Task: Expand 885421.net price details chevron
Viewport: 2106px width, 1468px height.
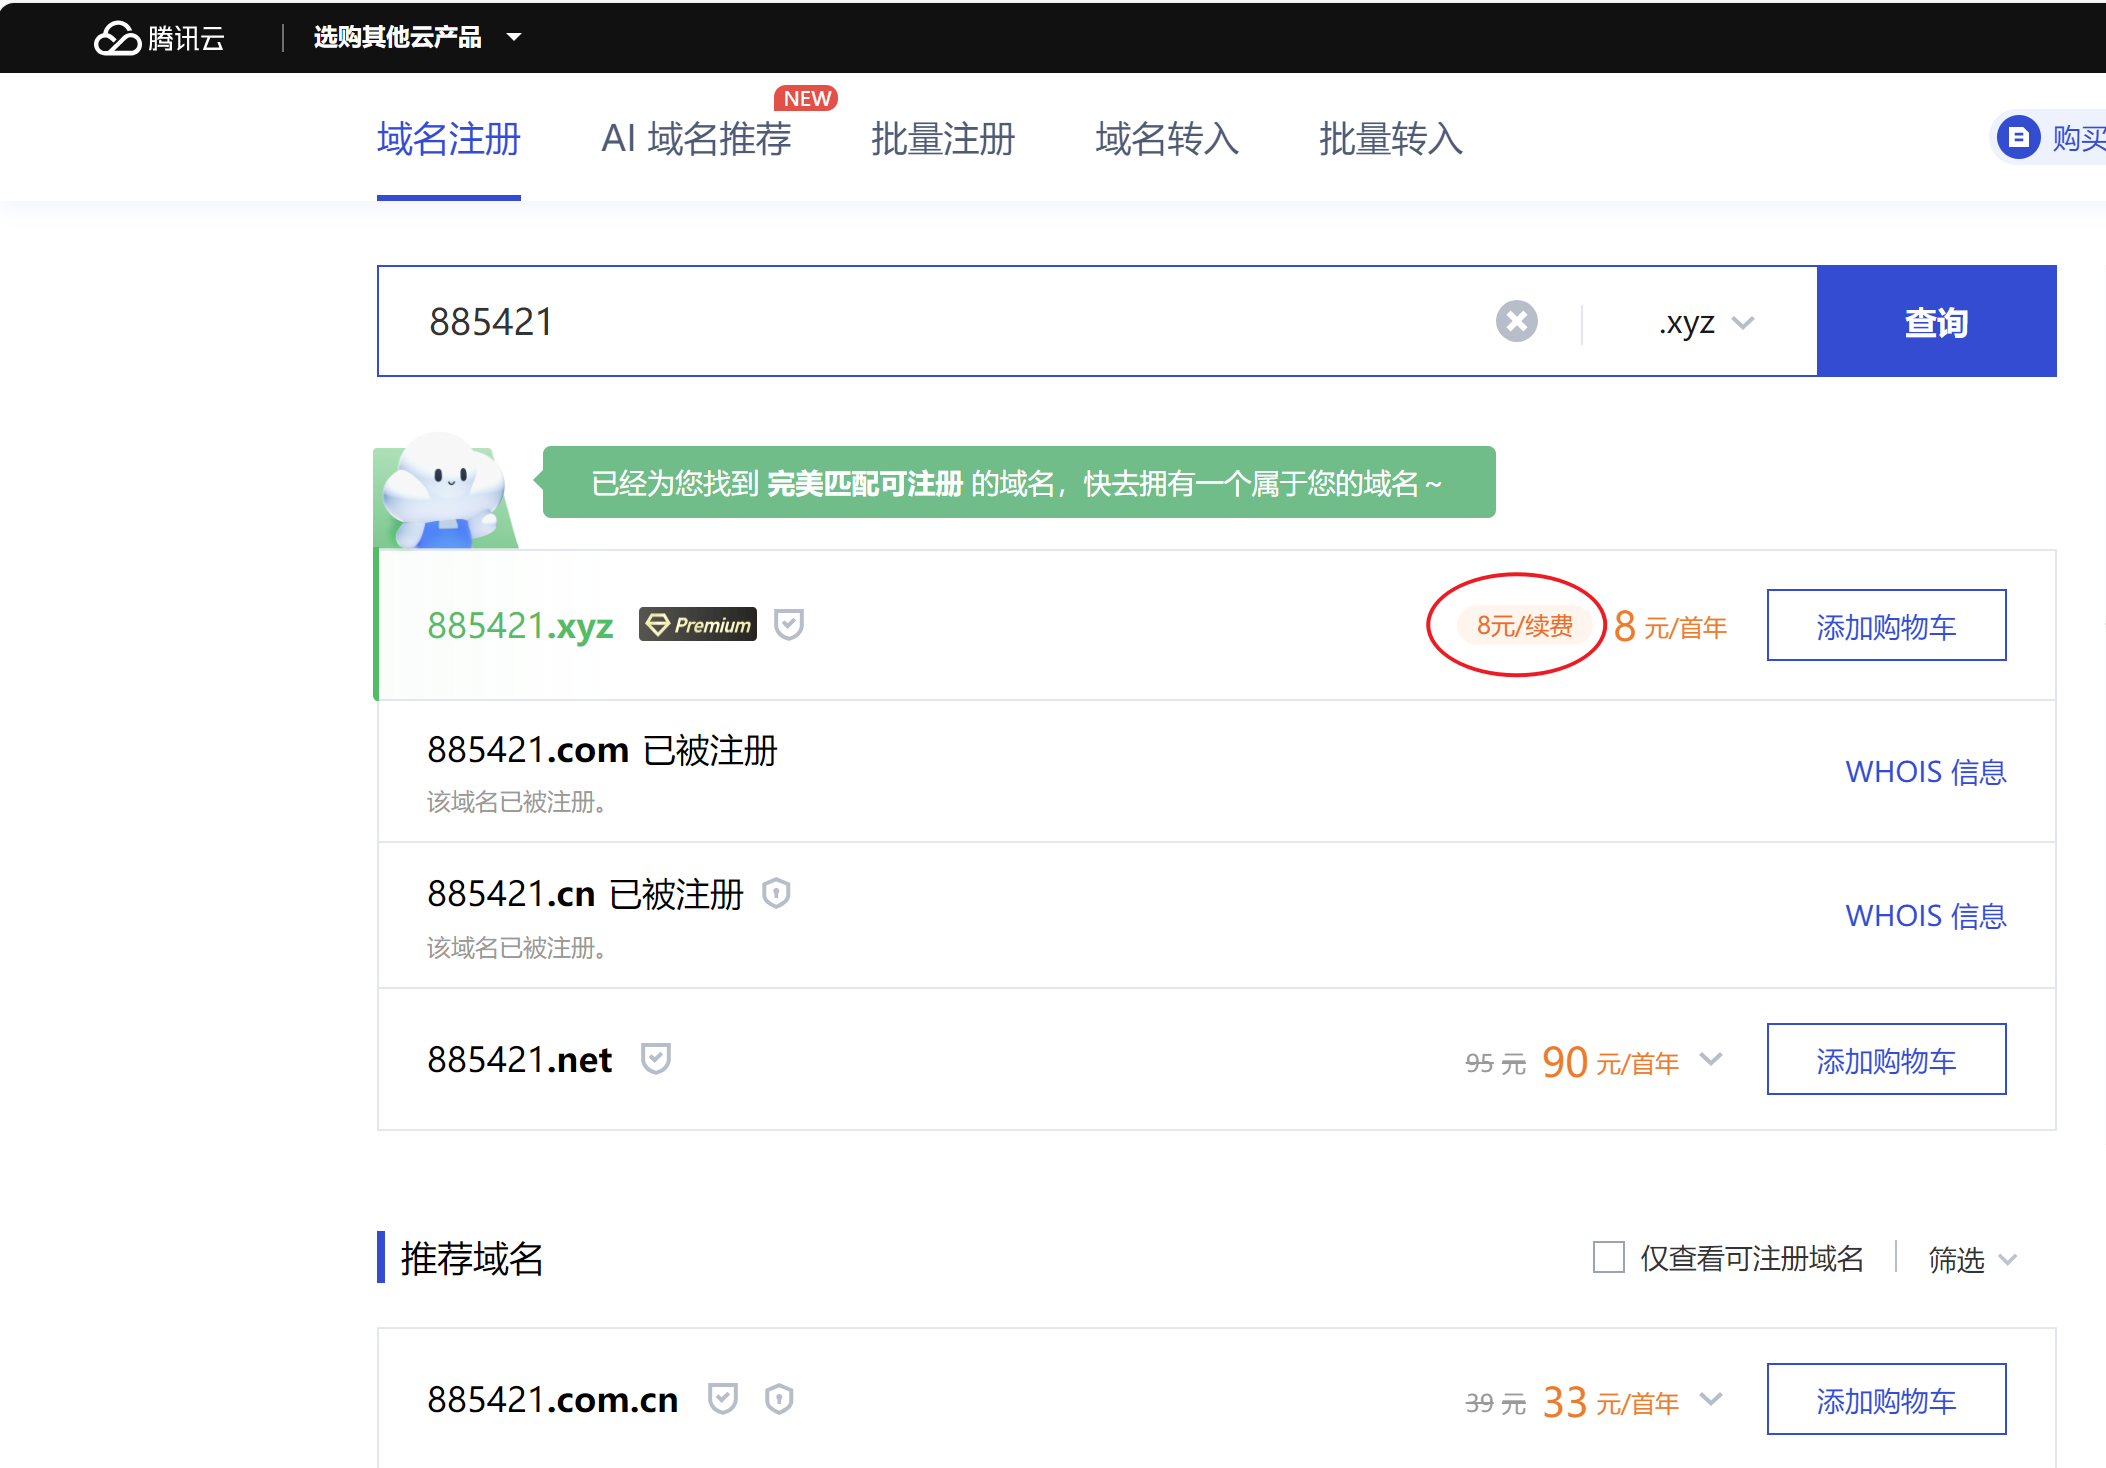Action: pos(1712,1059)
